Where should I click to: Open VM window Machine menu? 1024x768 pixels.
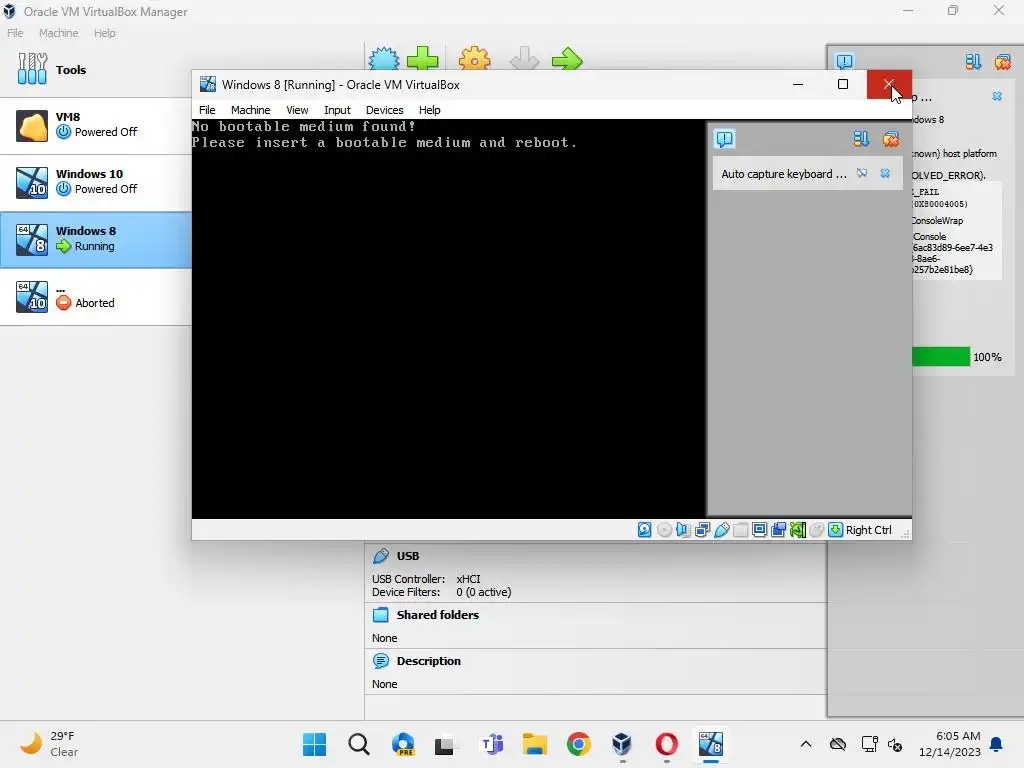point(250,110)
